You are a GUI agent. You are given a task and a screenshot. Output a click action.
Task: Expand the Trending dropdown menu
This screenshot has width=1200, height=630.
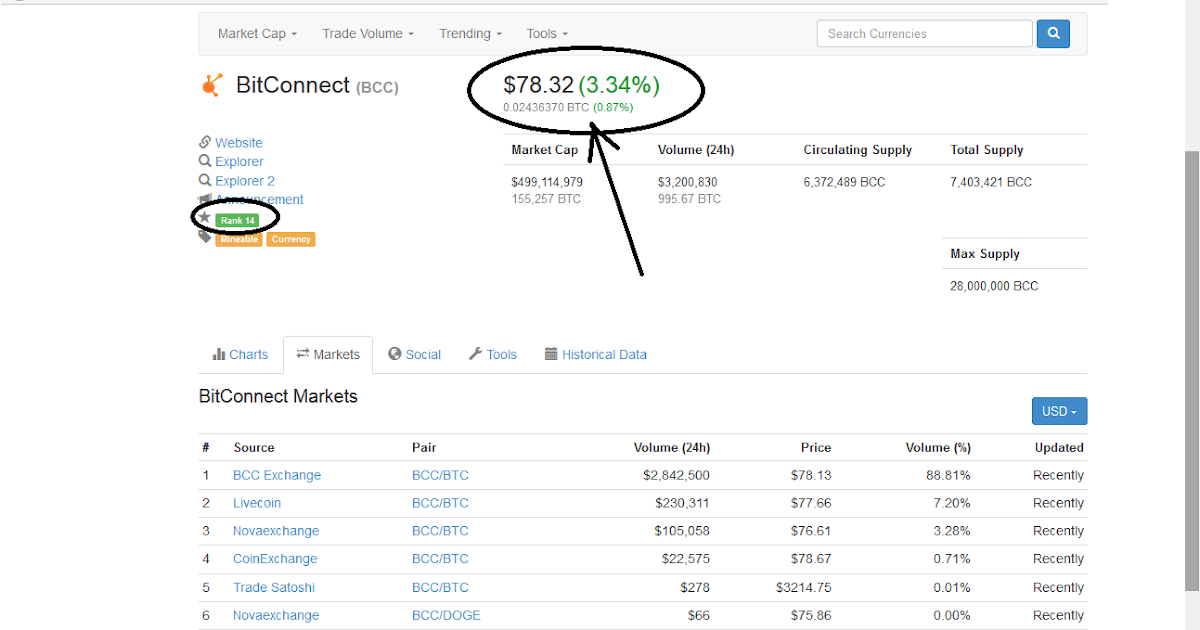[x=471, y=33]
